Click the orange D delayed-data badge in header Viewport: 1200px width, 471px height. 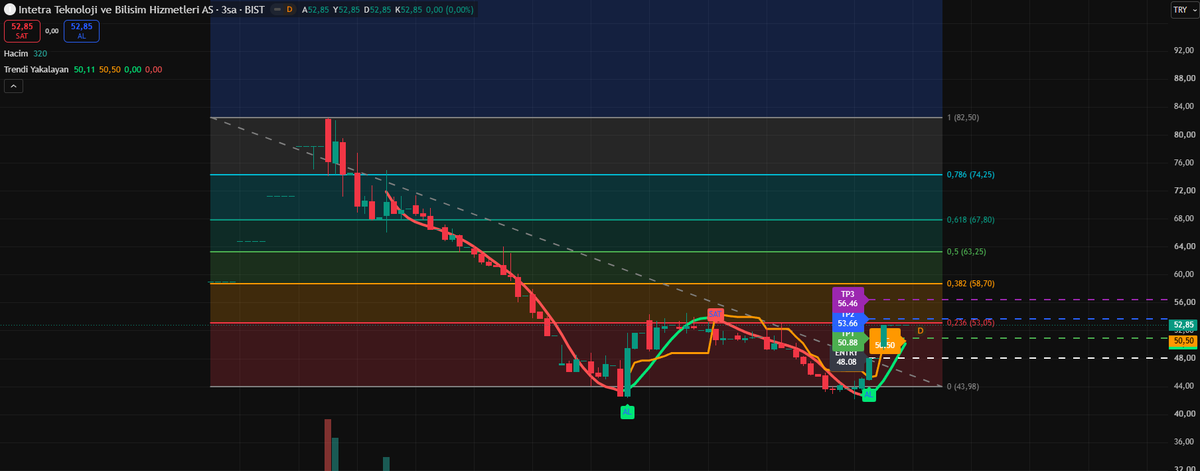[290, 9]
